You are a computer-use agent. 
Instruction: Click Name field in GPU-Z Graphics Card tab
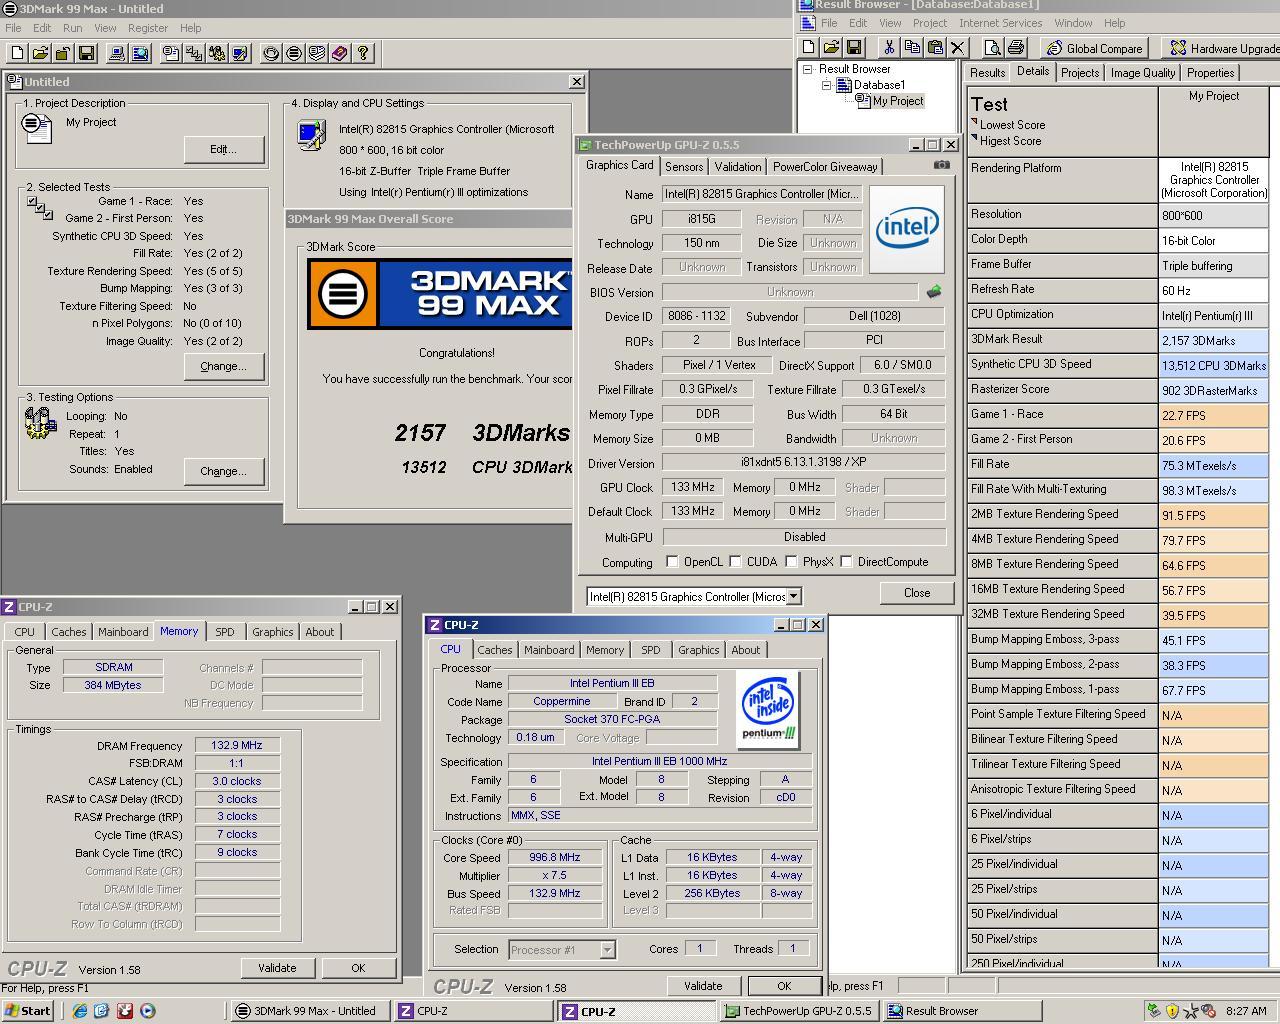[x=761, y=194]
